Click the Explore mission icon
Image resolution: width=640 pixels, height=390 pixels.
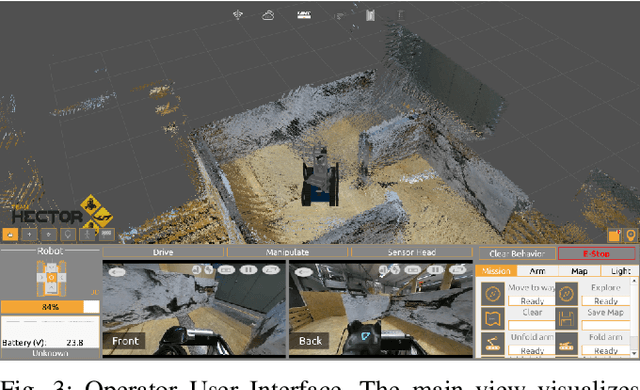coord(566,294)
